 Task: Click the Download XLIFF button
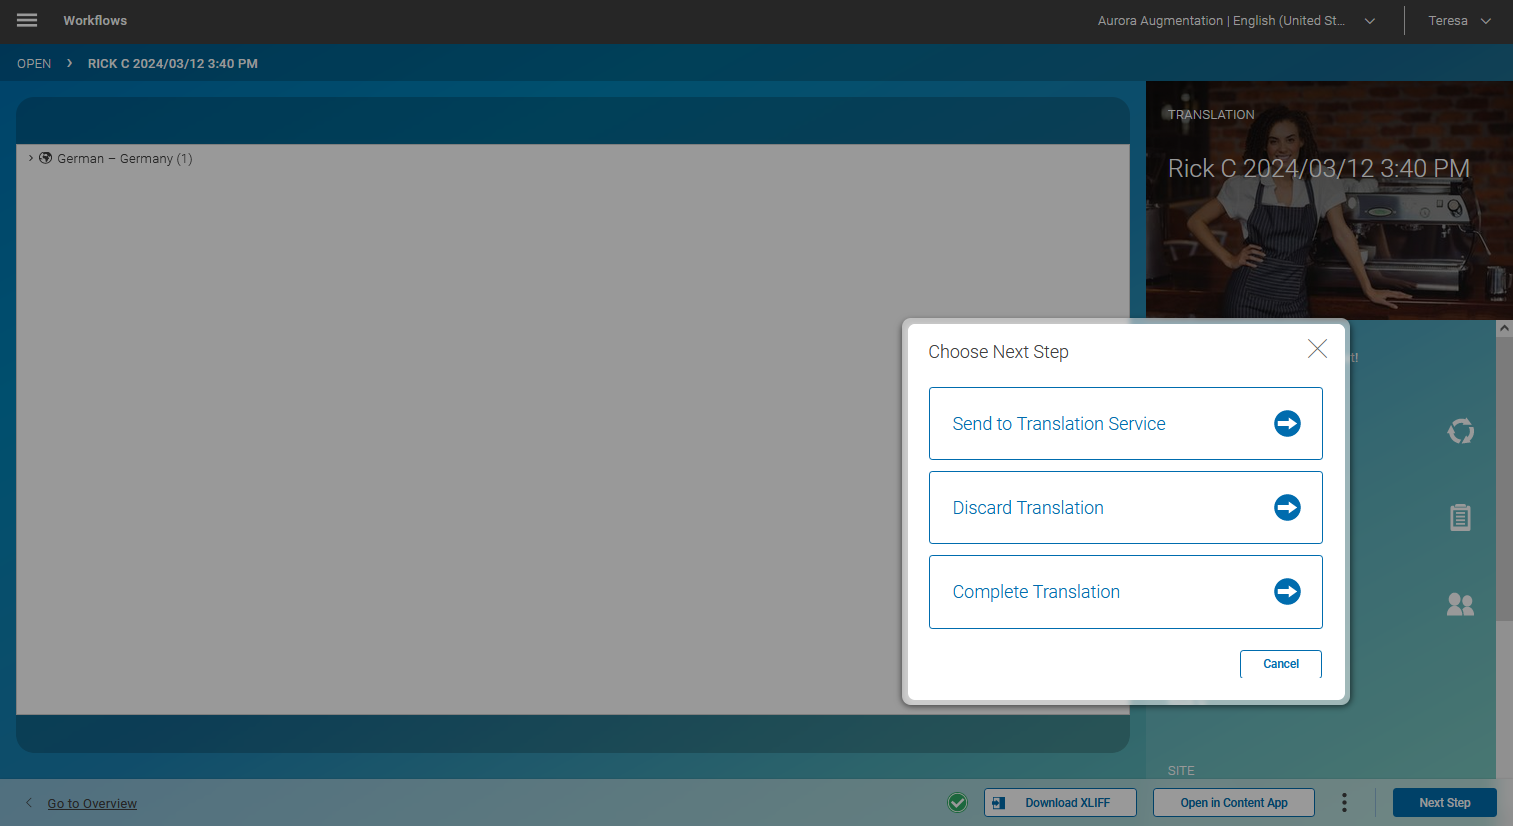[1060, 802]
